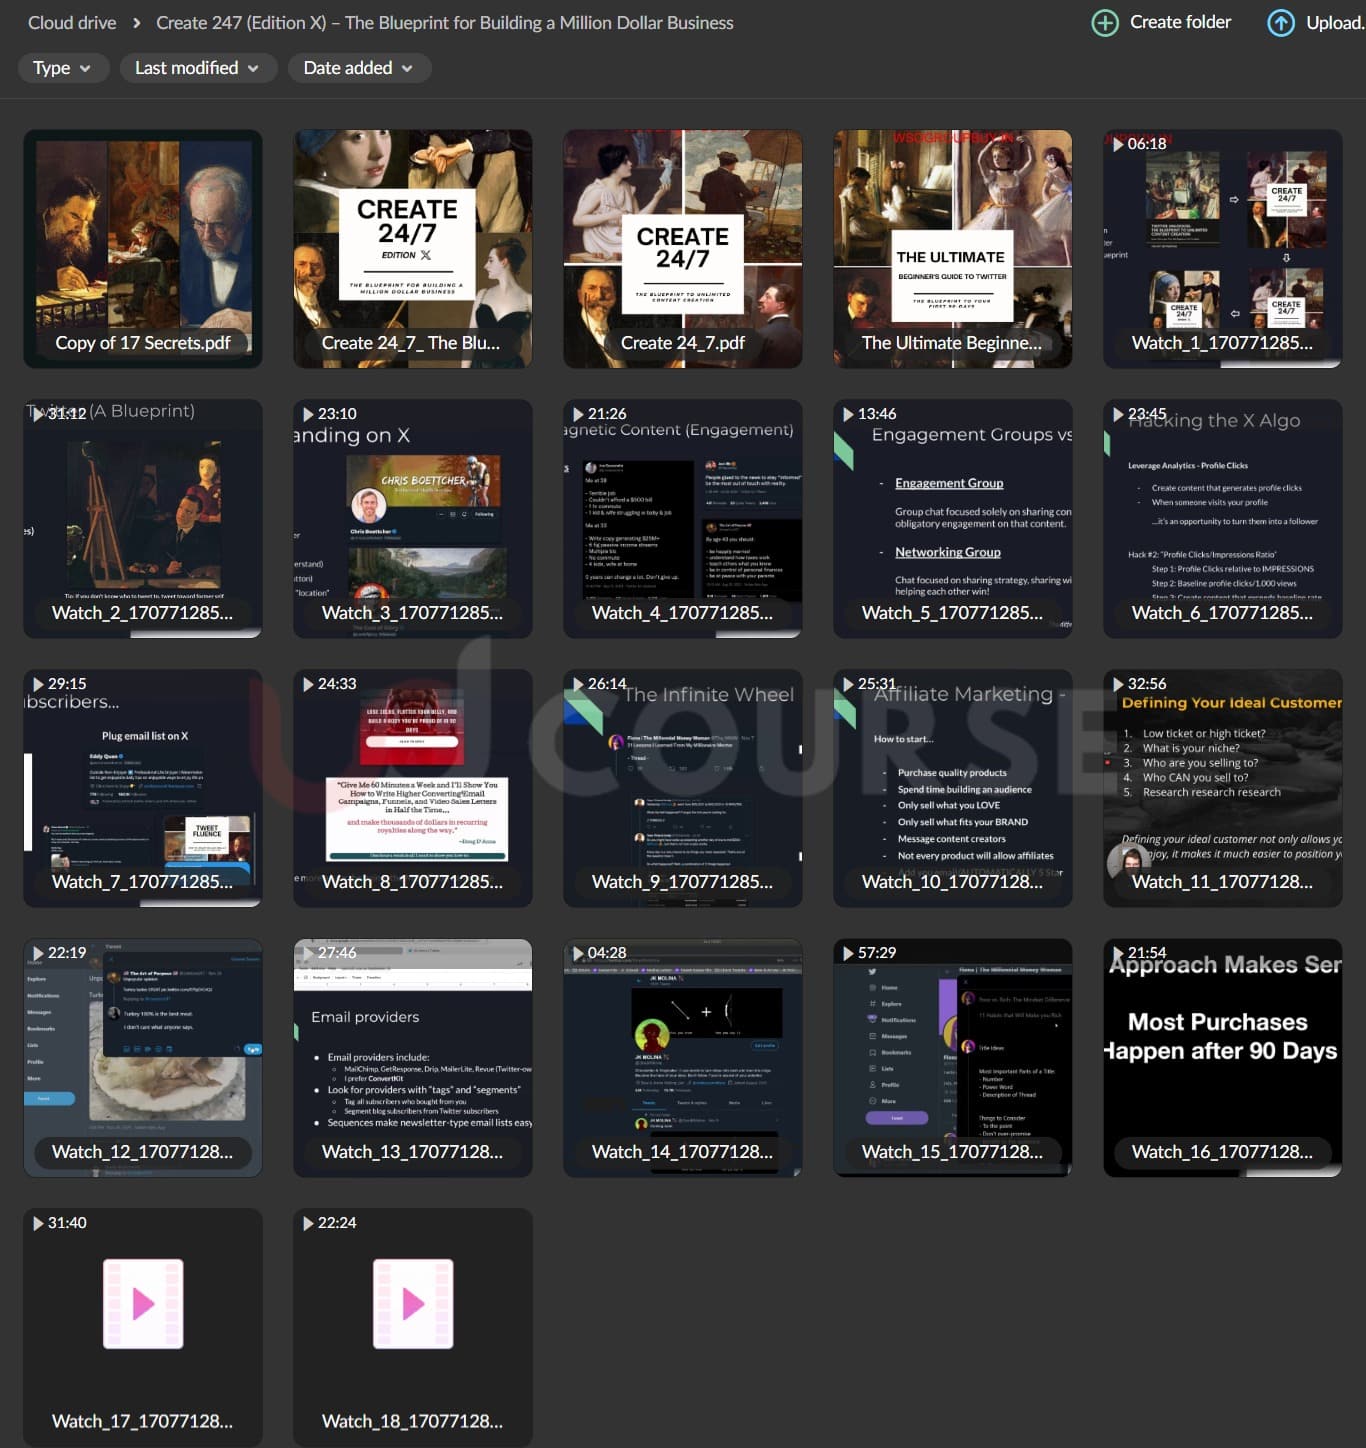Click the pink video file icon on Watch_17
Viewport: 1366px width, 1448px height.
pyautogui.click(x=143, y=1303)
